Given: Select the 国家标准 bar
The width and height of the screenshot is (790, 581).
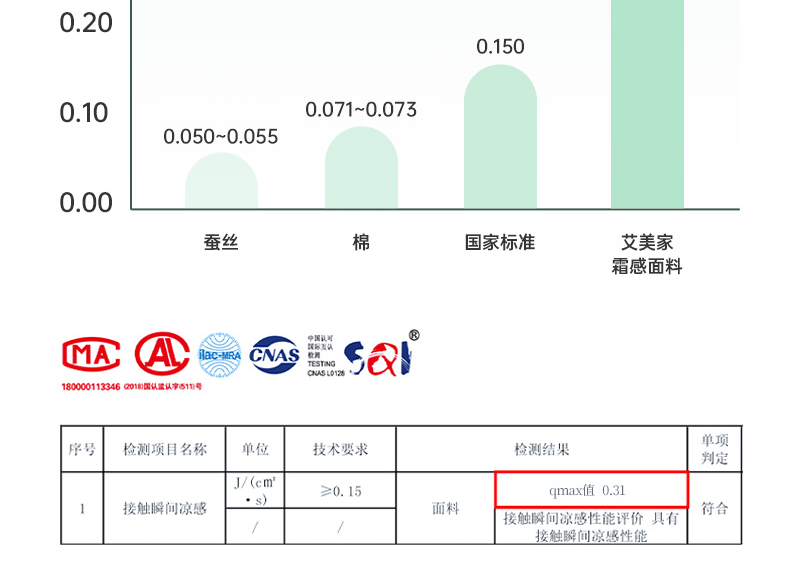Looking at the screenshot, I should pyautogui.click(x=500, y=138).
